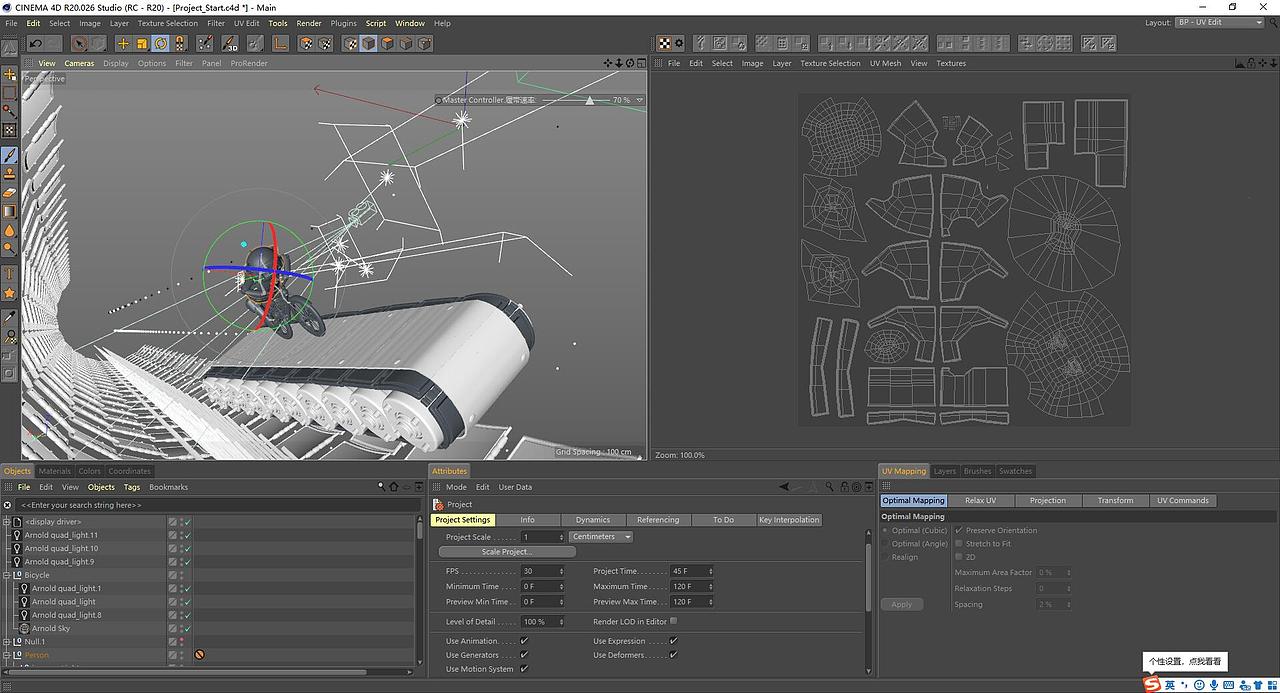Click the viewport pan arrows icon
The height and width of the screenshot is (693, 1280).
pyautogui.click(x=608, y=63)
